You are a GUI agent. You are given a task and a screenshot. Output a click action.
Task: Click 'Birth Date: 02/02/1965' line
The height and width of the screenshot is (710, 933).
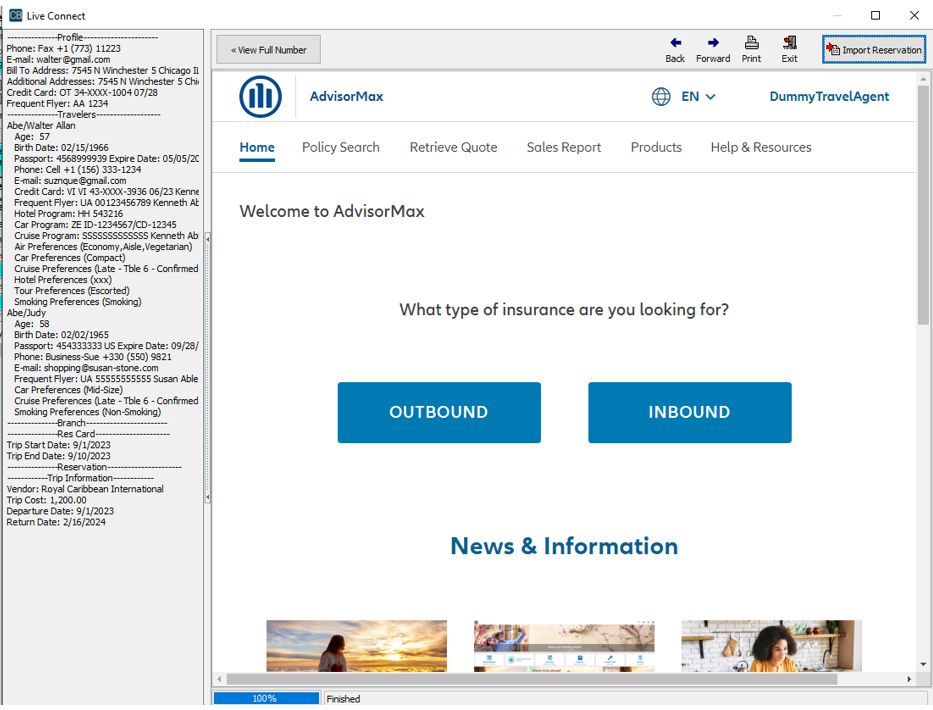[61, 335]
